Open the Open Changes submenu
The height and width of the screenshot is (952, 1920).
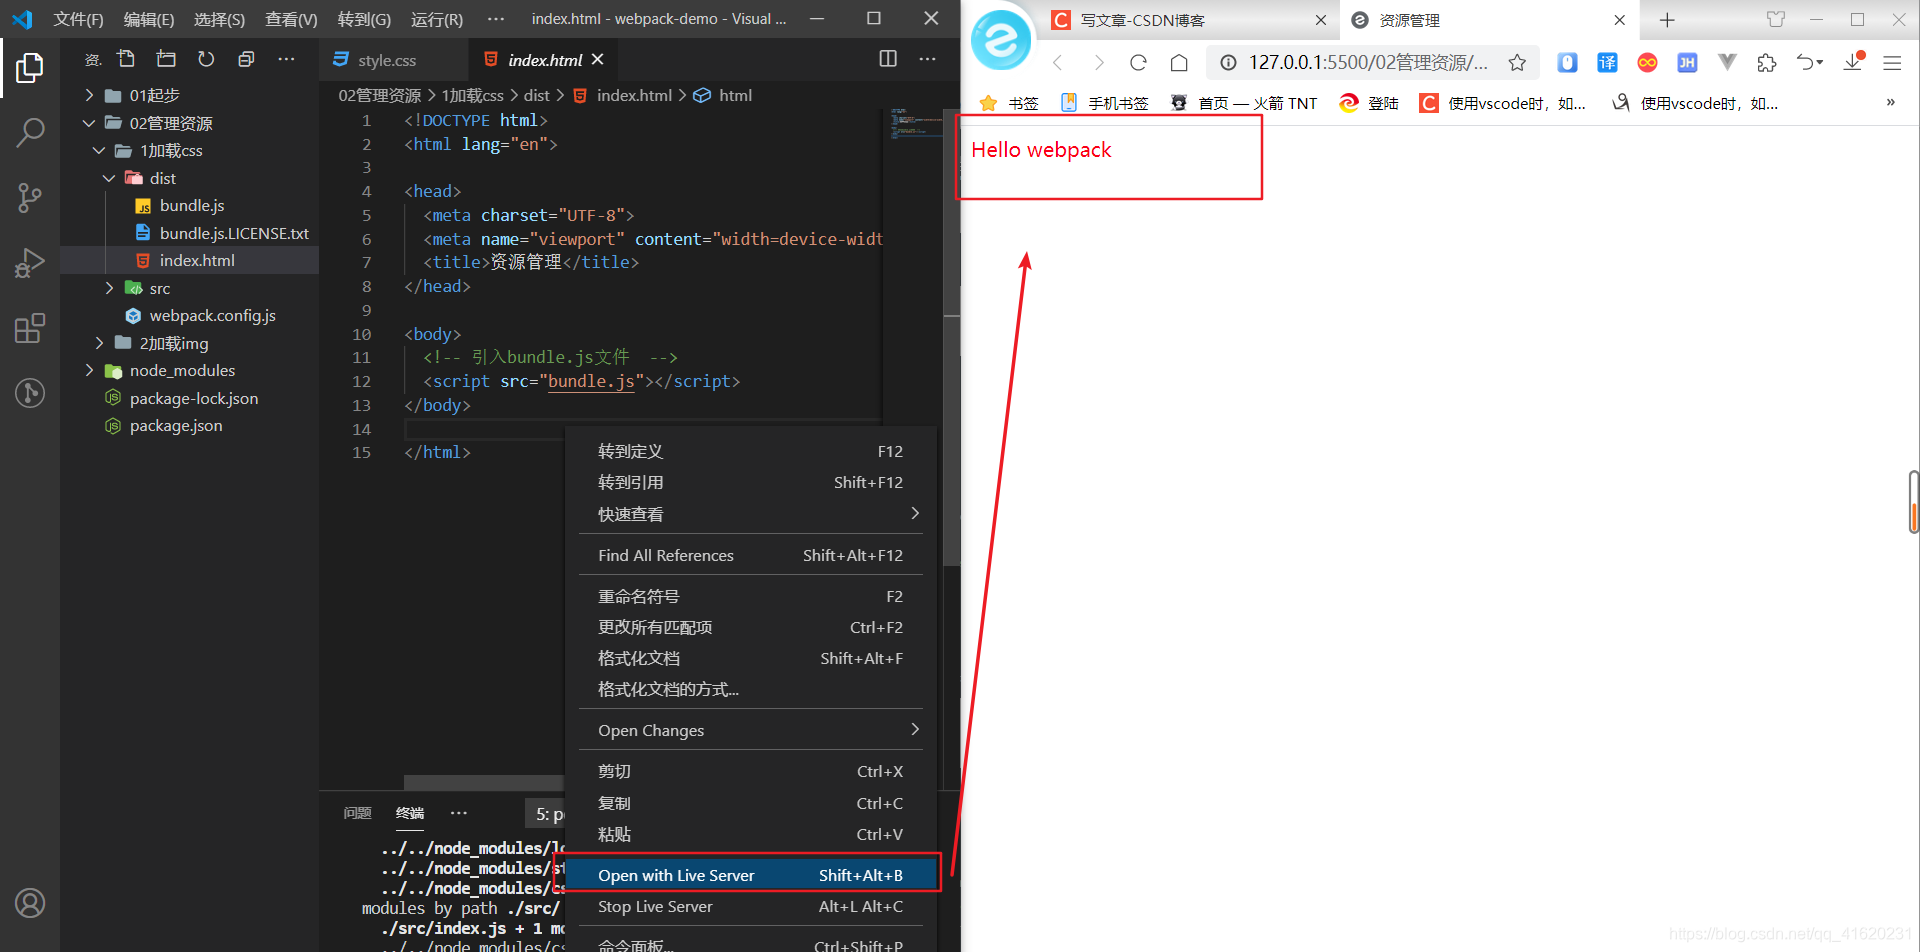coord(750,730)
